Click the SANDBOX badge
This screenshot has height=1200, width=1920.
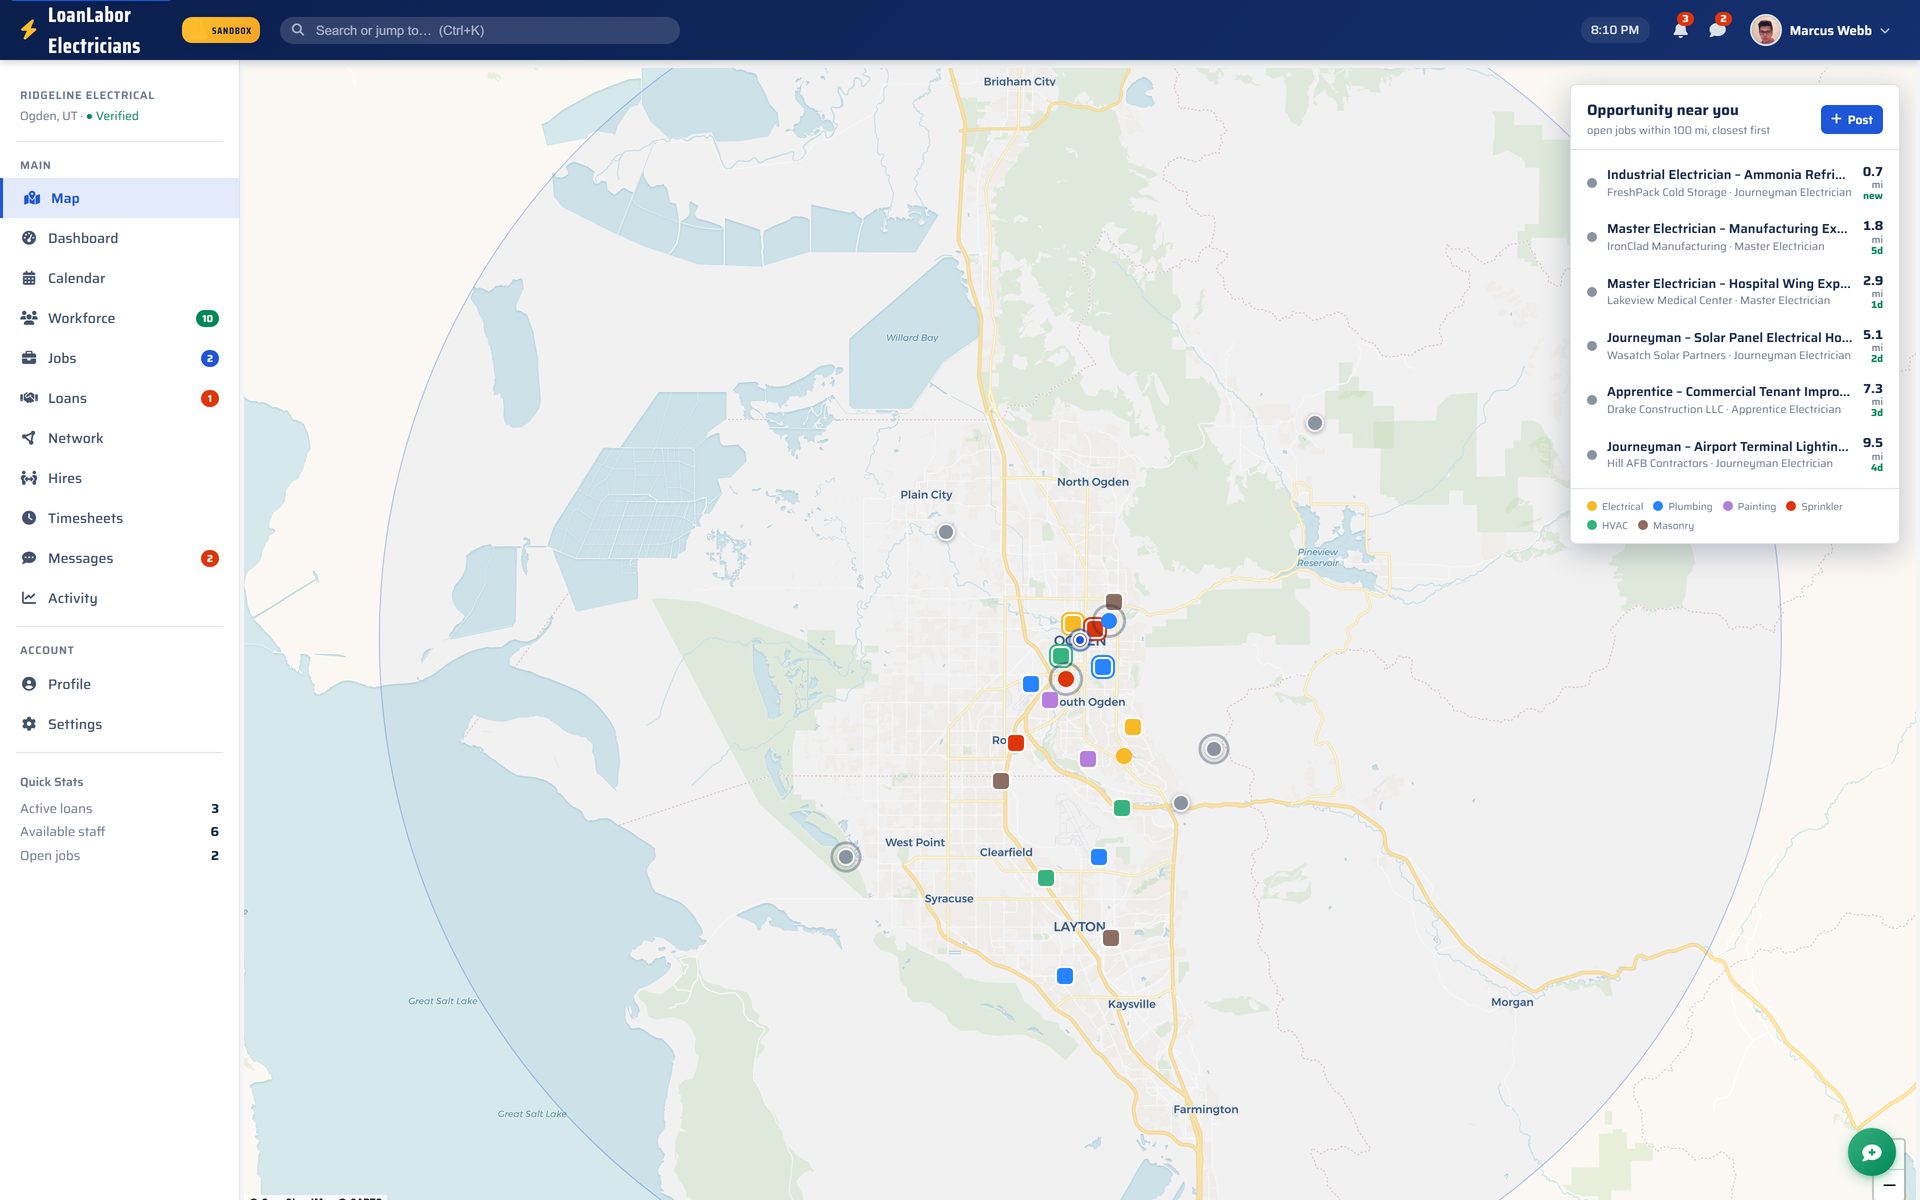pos(221,30)
